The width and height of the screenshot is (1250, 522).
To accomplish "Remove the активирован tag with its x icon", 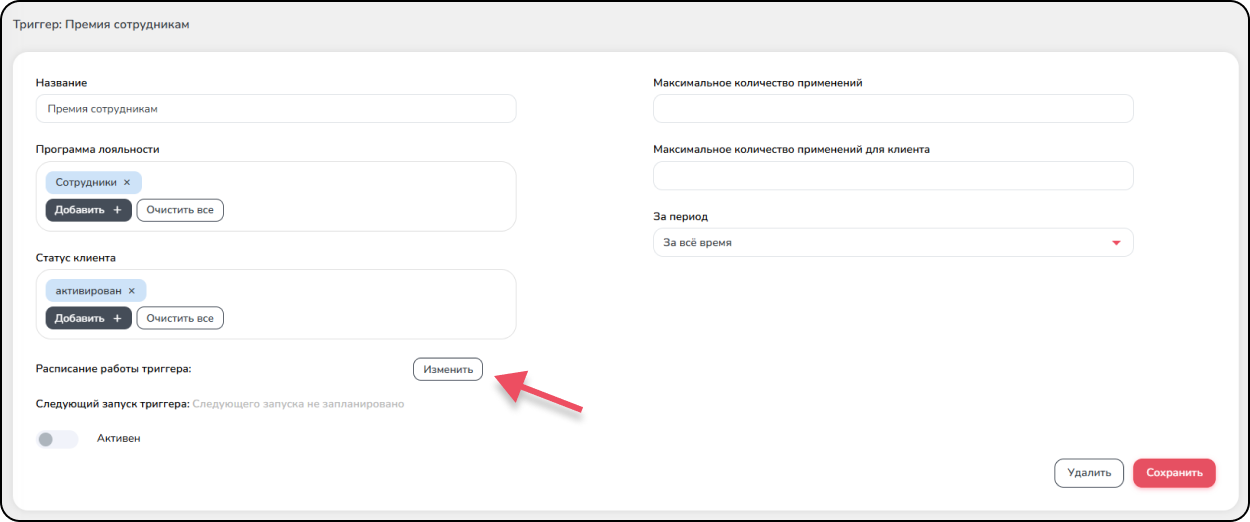I will pyautogui.click(x=131, y=291).
